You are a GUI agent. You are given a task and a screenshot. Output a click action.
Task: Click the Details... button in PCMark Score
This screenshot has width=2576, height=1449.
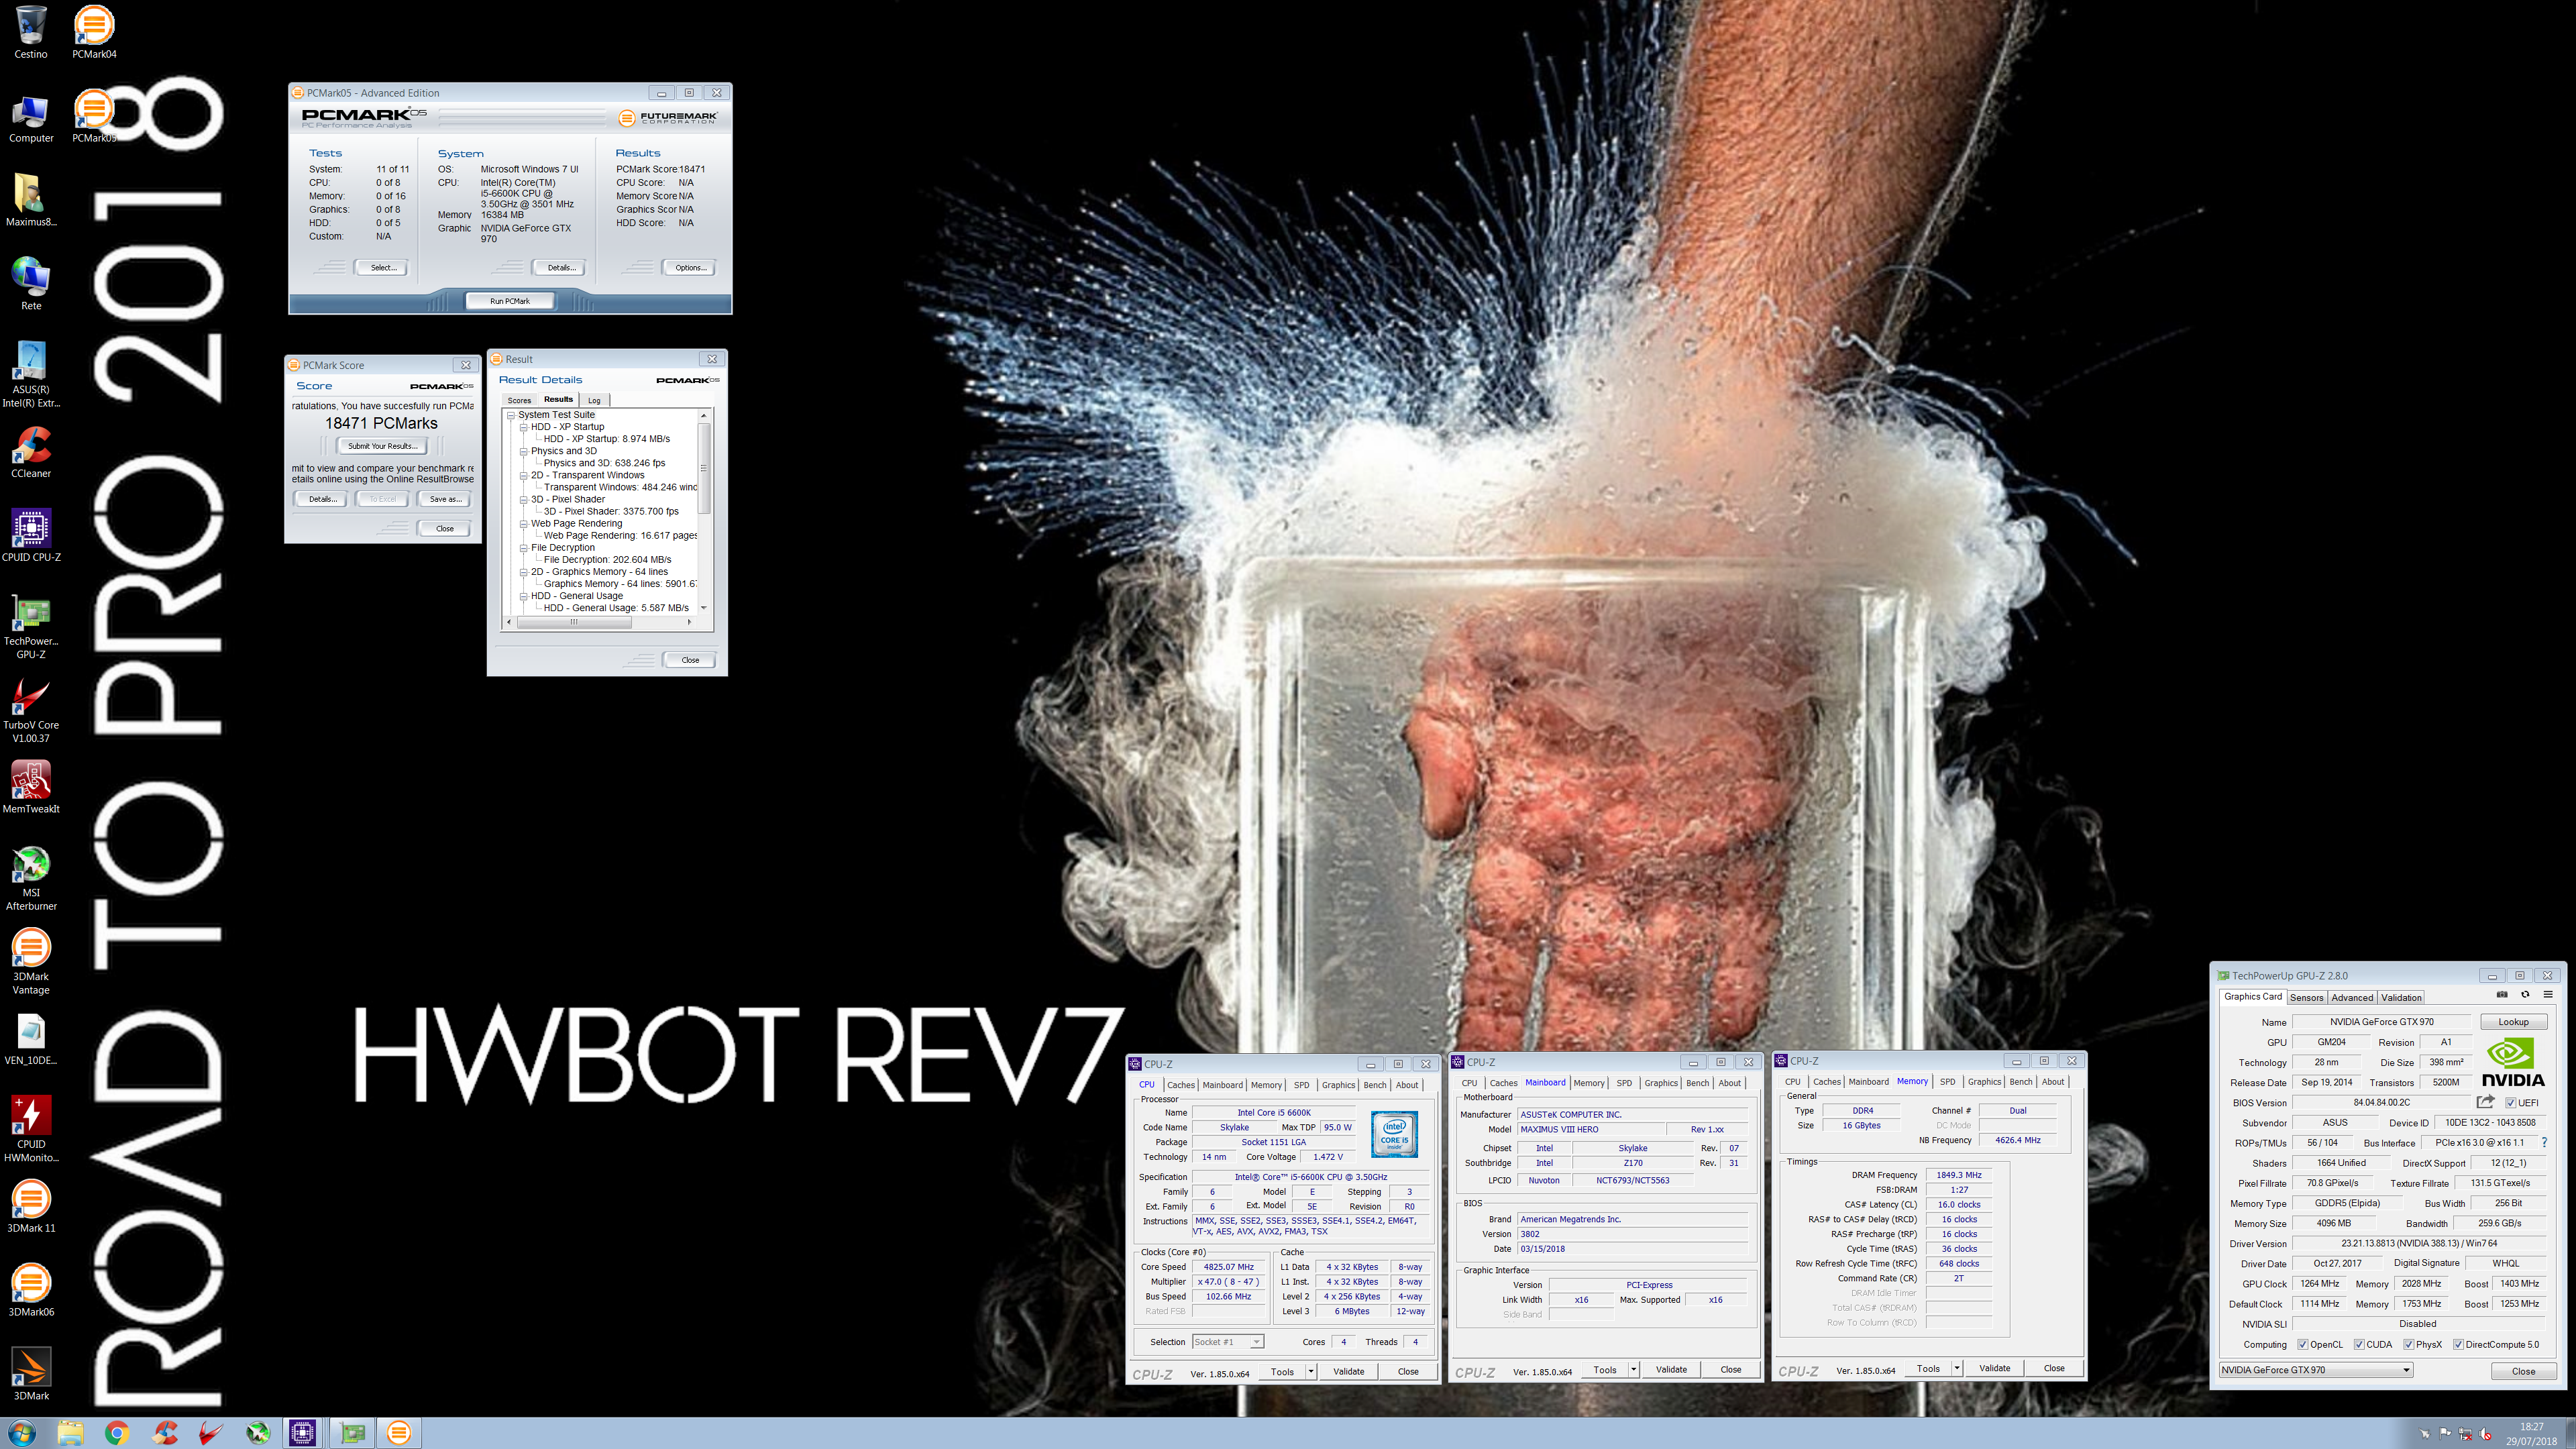click(x=321, y=499)
